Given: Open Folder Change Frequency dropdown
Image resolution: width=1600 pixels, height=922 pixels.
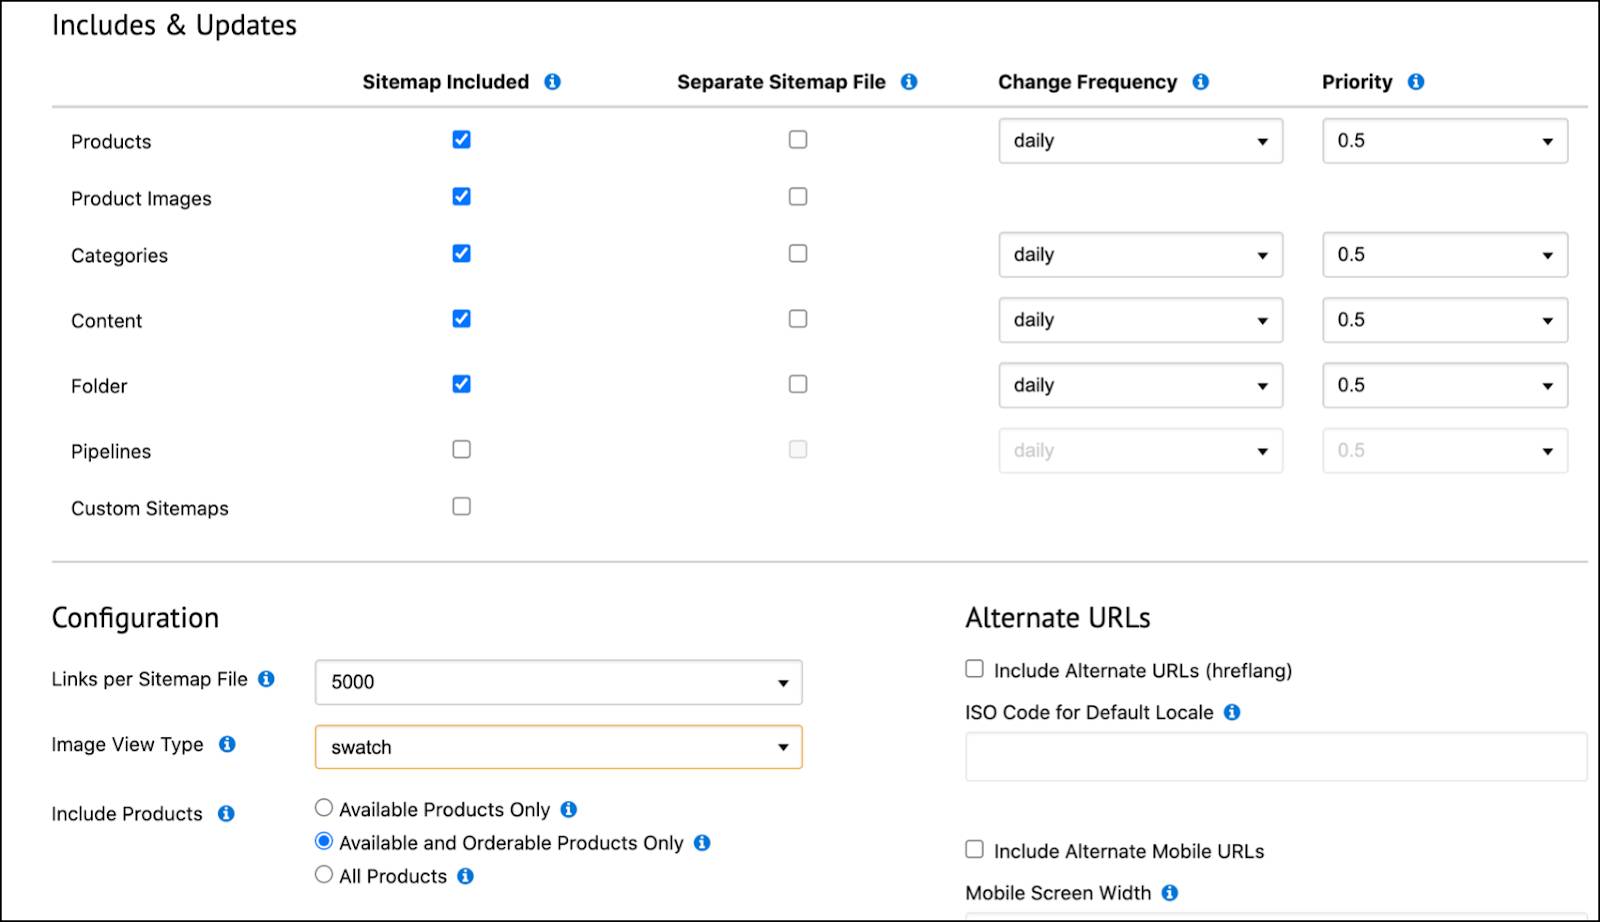Looking at the screenshot, I should [1141, 385].
